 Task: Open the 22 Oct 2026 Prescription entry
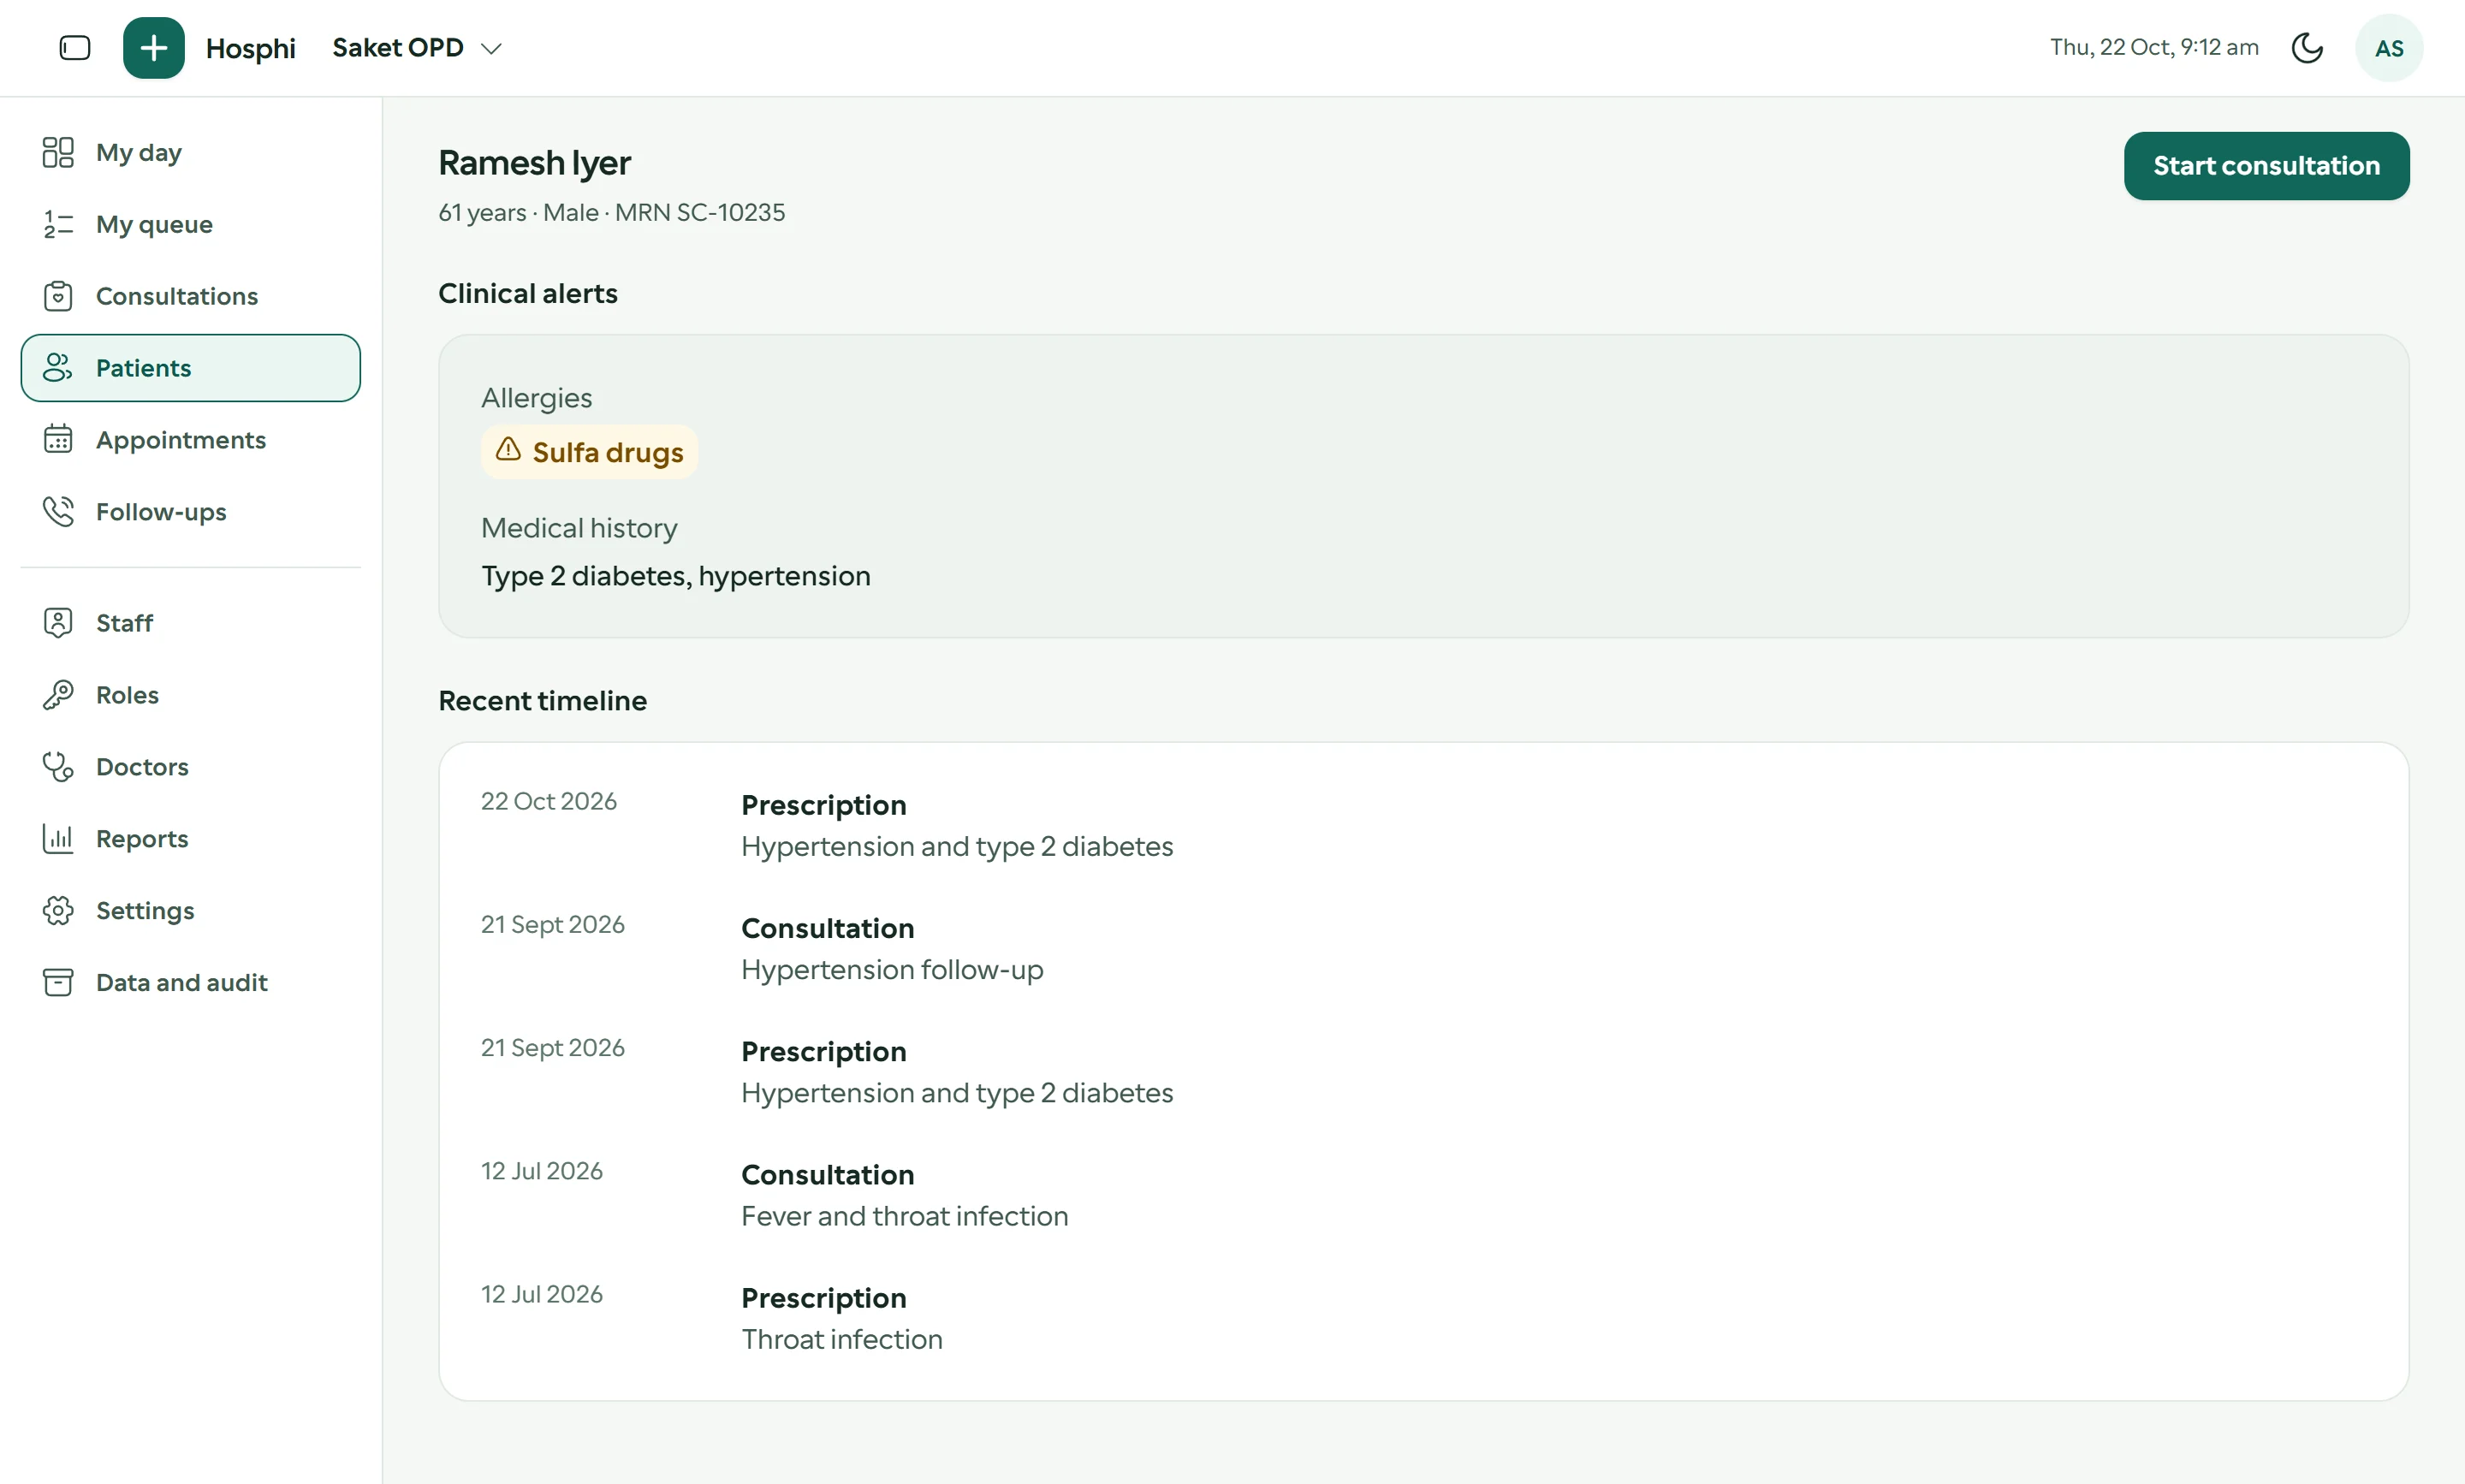coord(1424,825)
